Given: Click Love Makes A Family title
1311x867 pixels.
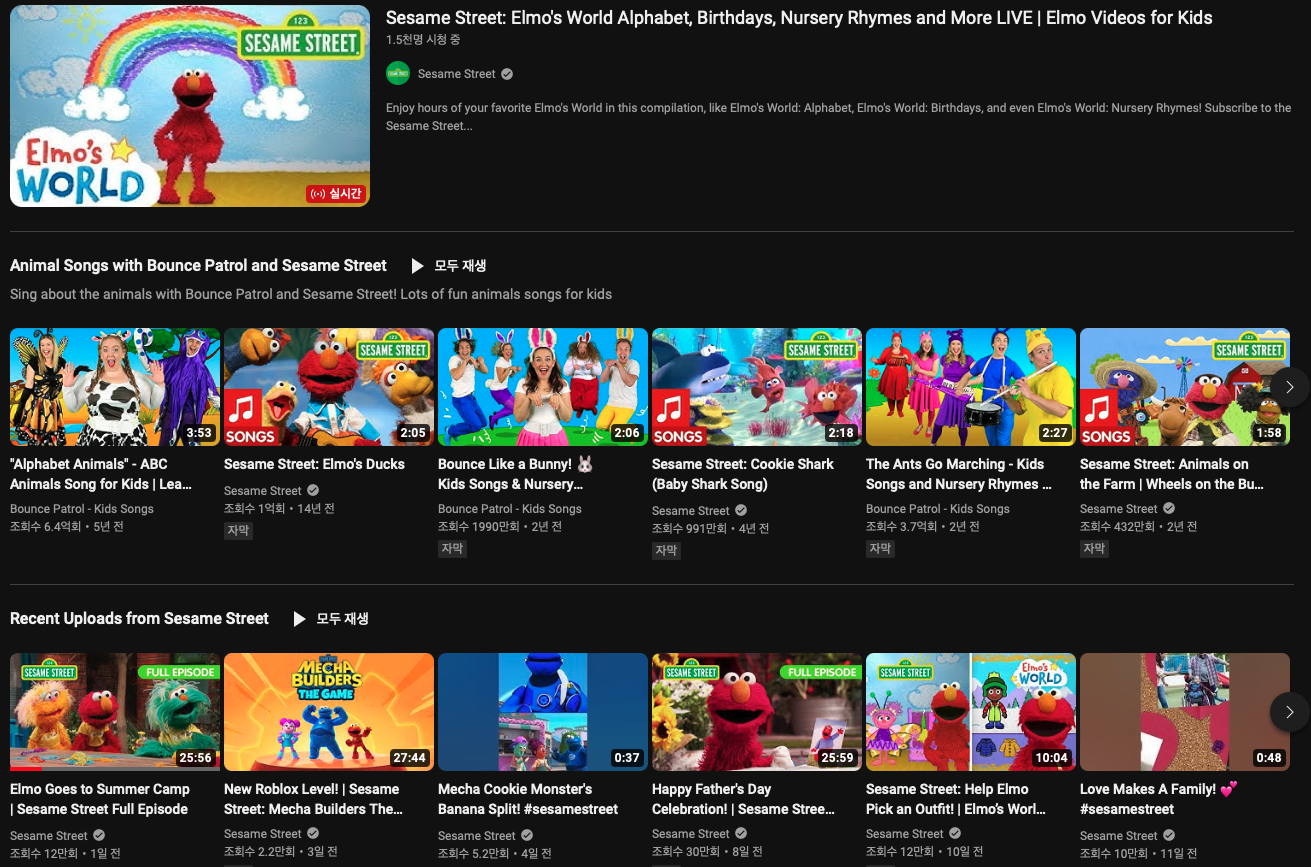Looking at the screenshot, I should [x=1159, y=799].
